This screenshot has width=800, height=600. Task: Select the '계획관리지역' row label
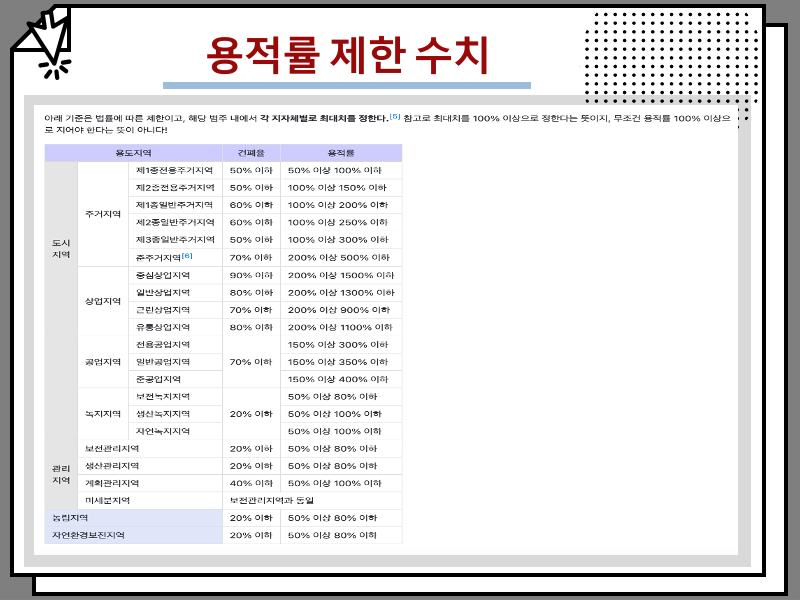tap(112, 483)
